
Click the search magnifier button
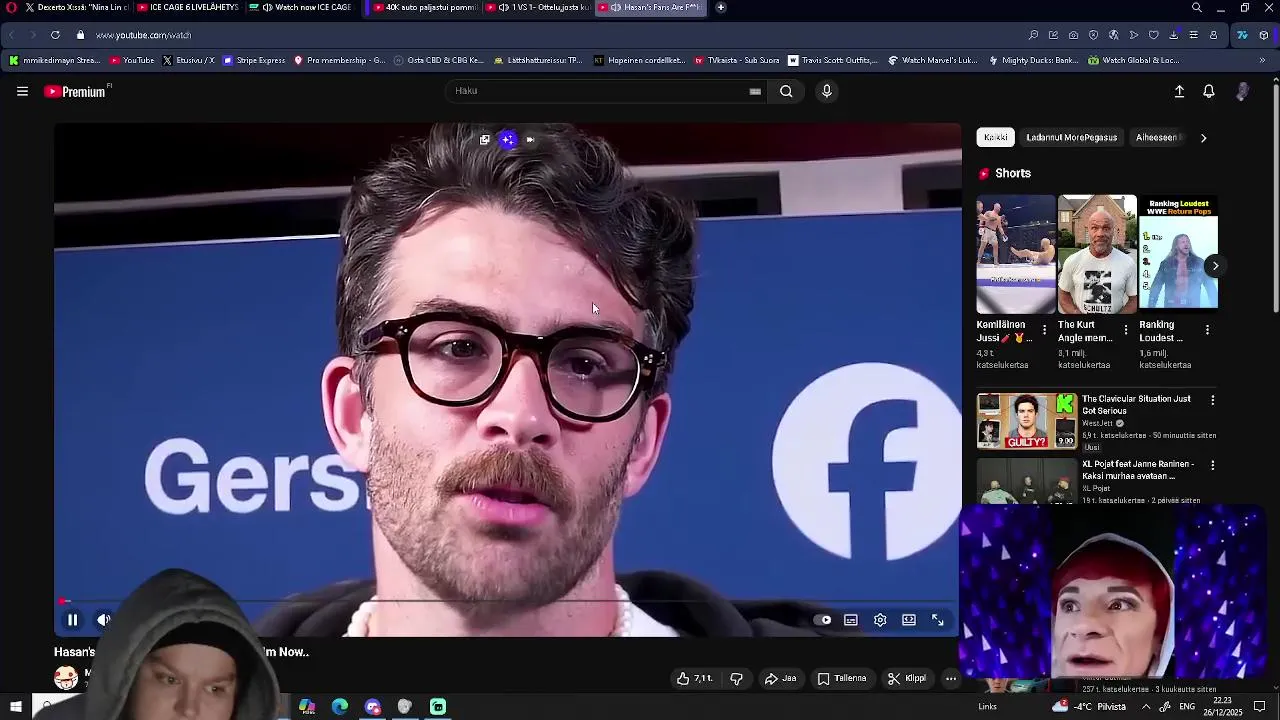[786, 91]
